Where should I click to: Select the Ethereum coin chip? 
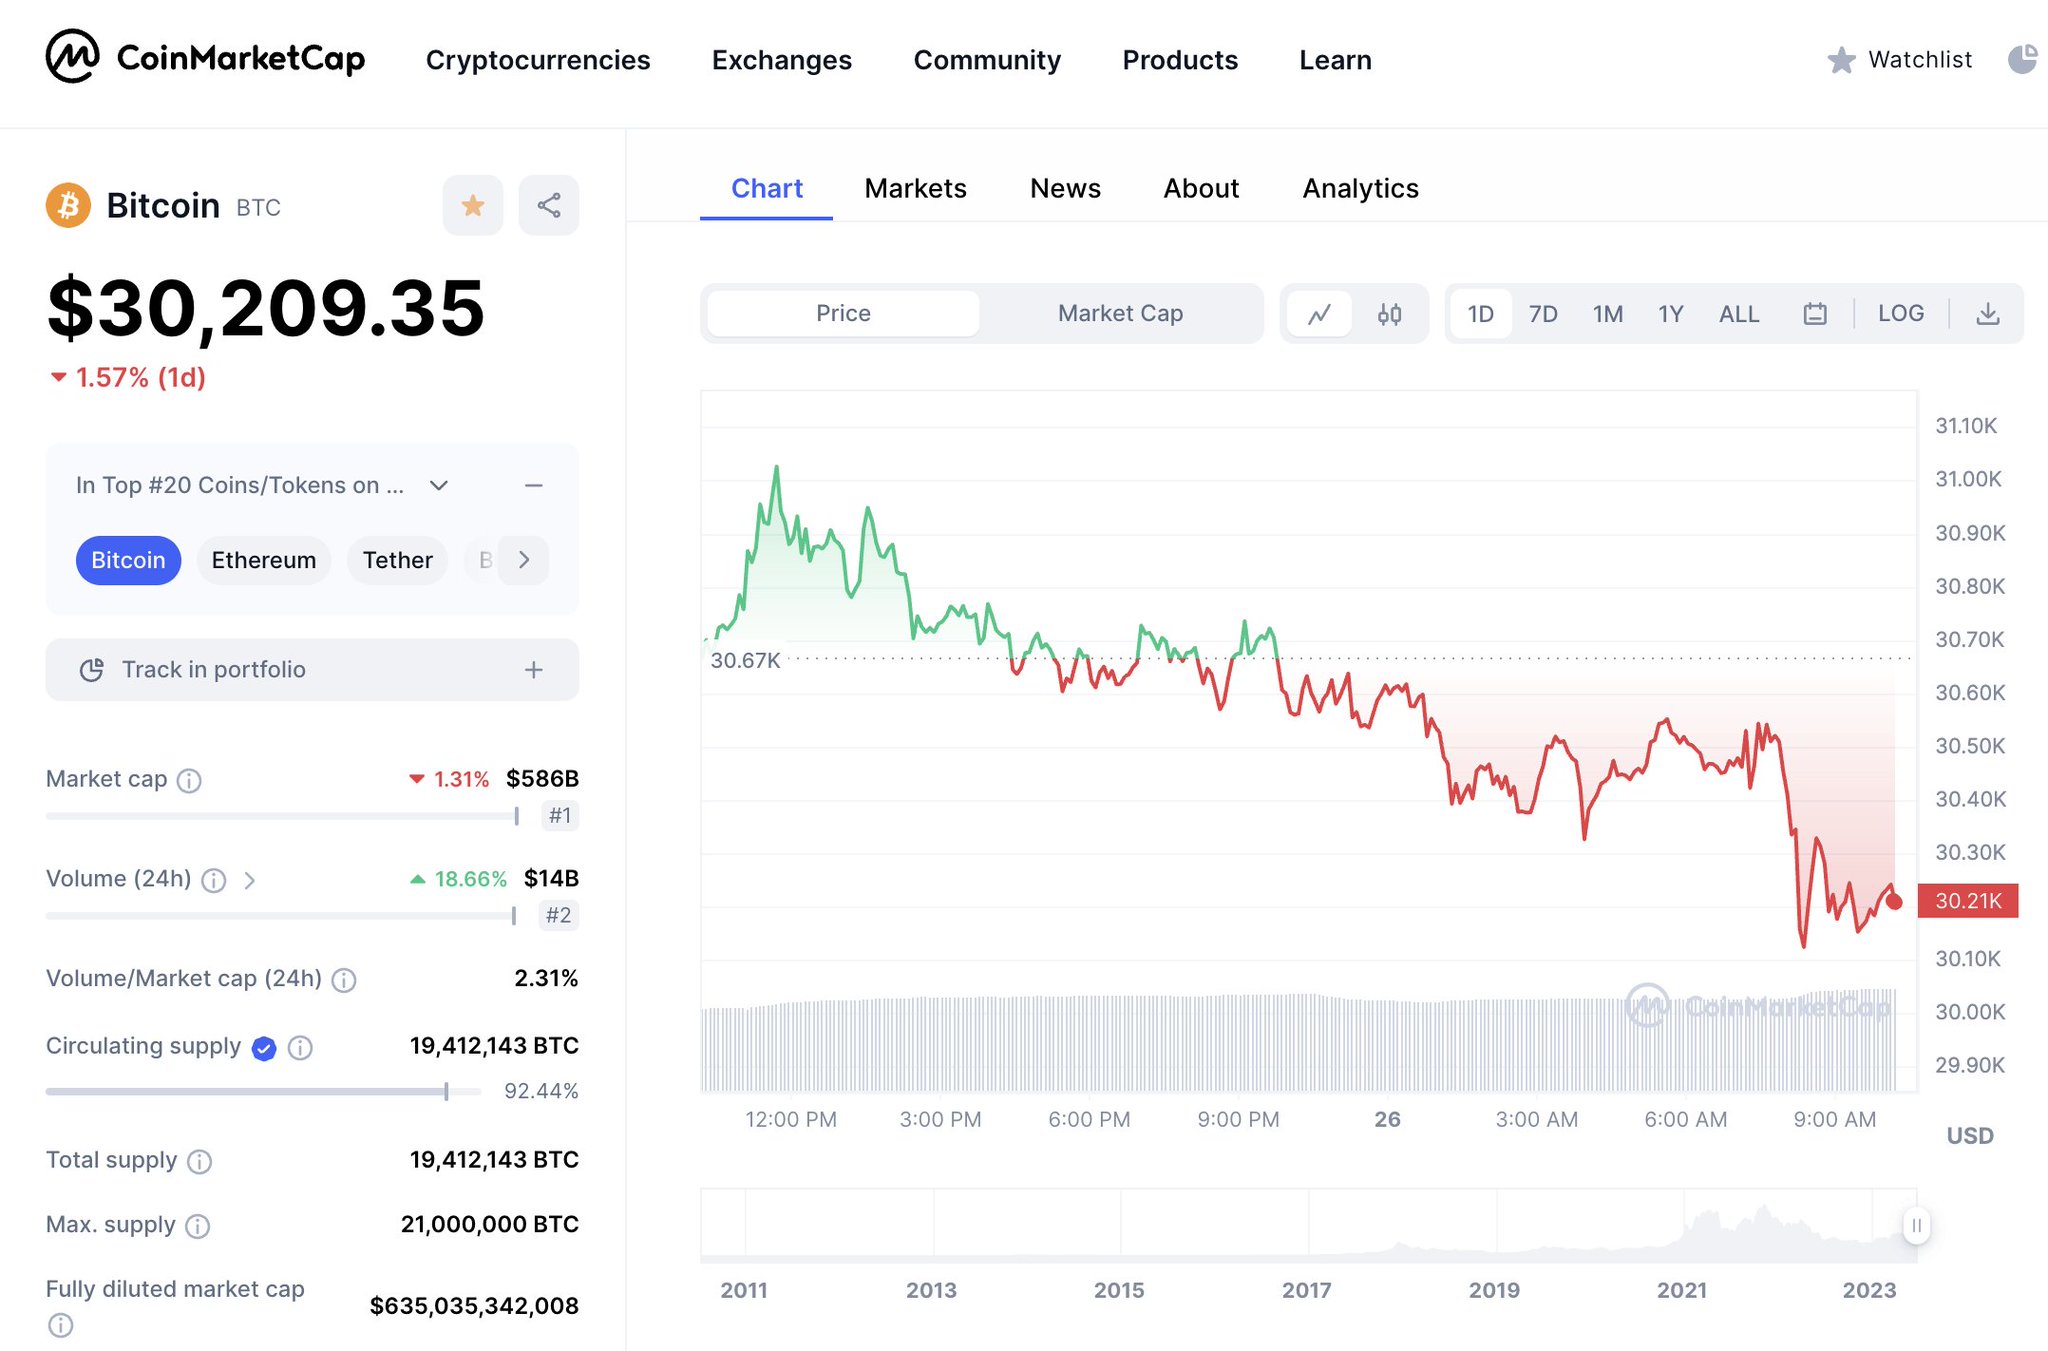click(264, 560)
